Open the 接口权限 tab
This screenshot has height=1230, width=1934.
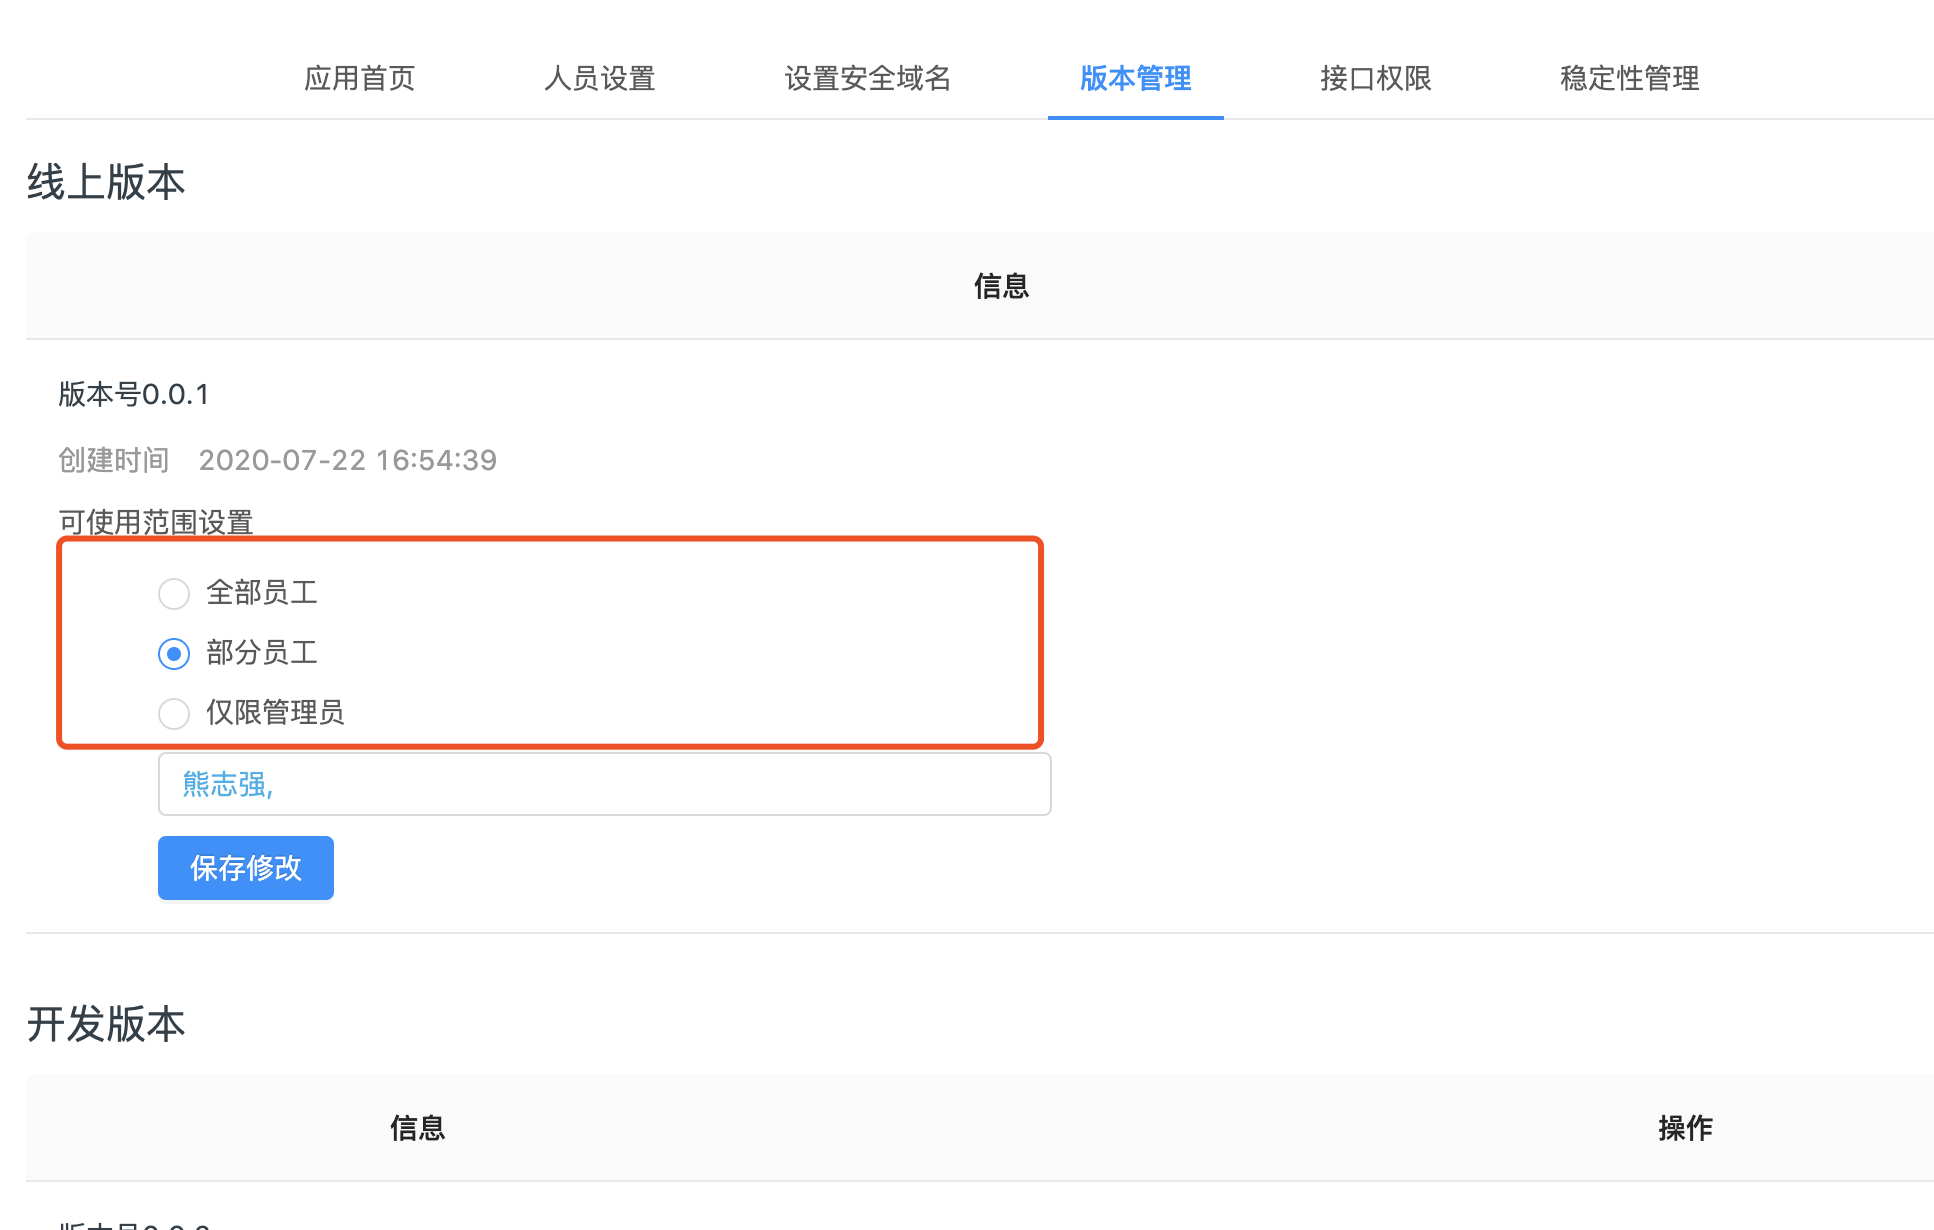tap(1375, 78)
